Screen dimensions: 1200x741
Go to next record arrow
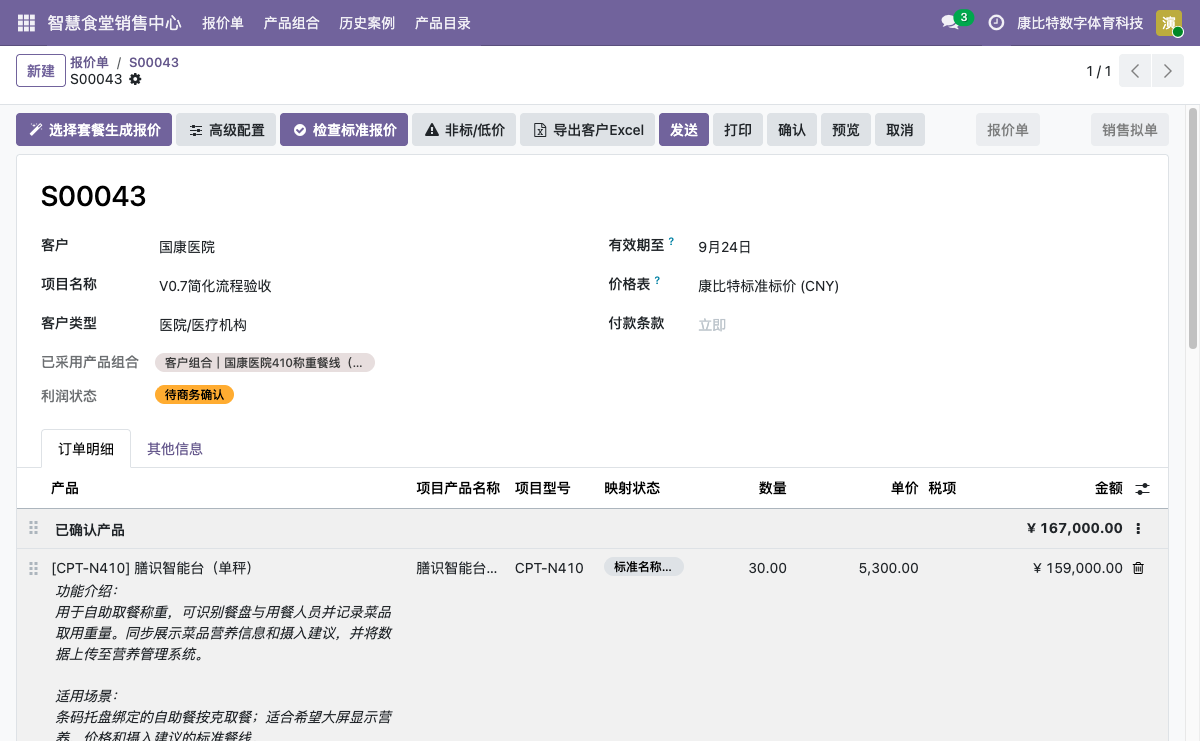[1167, 71]
